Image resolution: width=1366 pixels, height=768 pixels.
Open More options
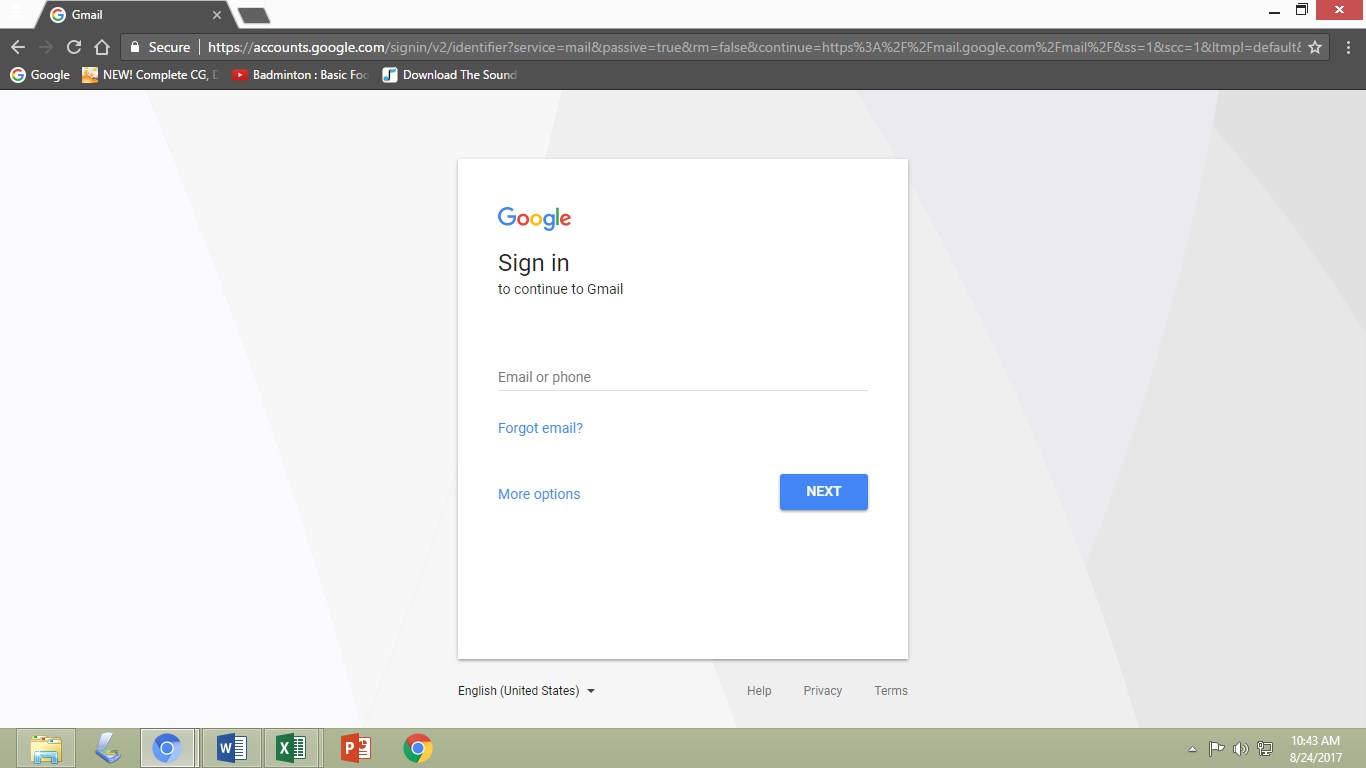(539, 494)
